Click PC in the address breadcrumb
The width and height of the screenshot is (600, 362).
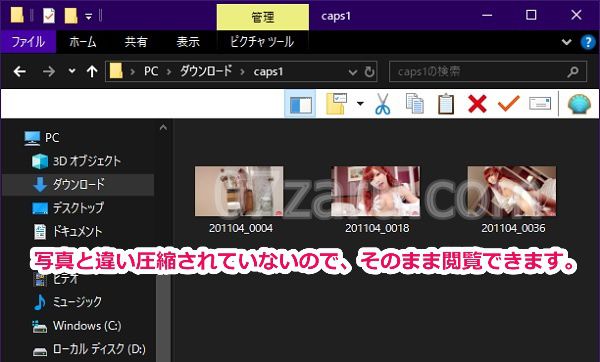click(151, 72)
